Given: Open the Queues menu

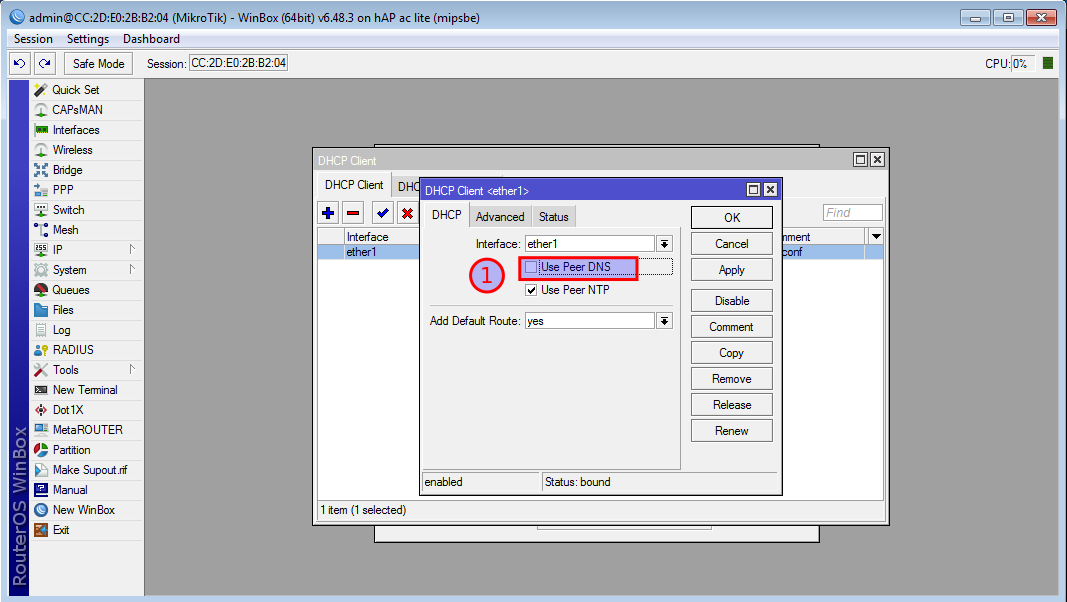Looking at the screenshot, I should pos(71,290).
